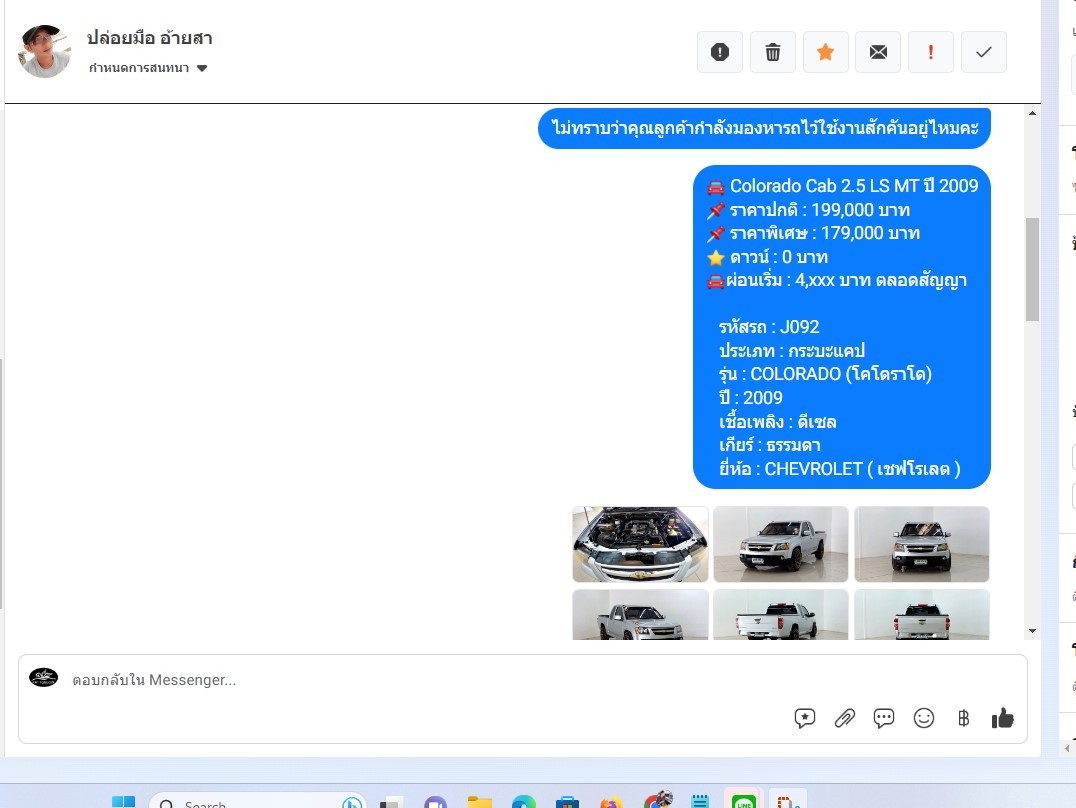Click text ราคาพิเศษ : 179,000 บาท
The width and height of the screenshot is (1076, 808).
[x=824, y=233]
